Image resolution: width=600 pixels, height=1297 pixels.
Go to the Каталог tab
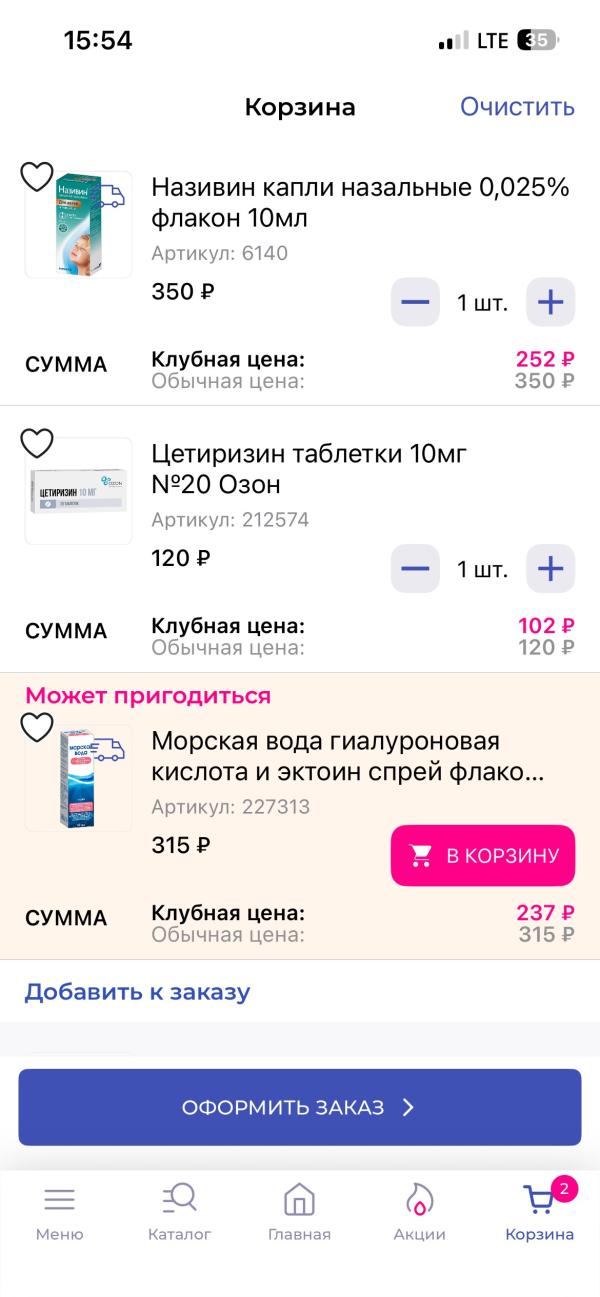[180, 1211]
